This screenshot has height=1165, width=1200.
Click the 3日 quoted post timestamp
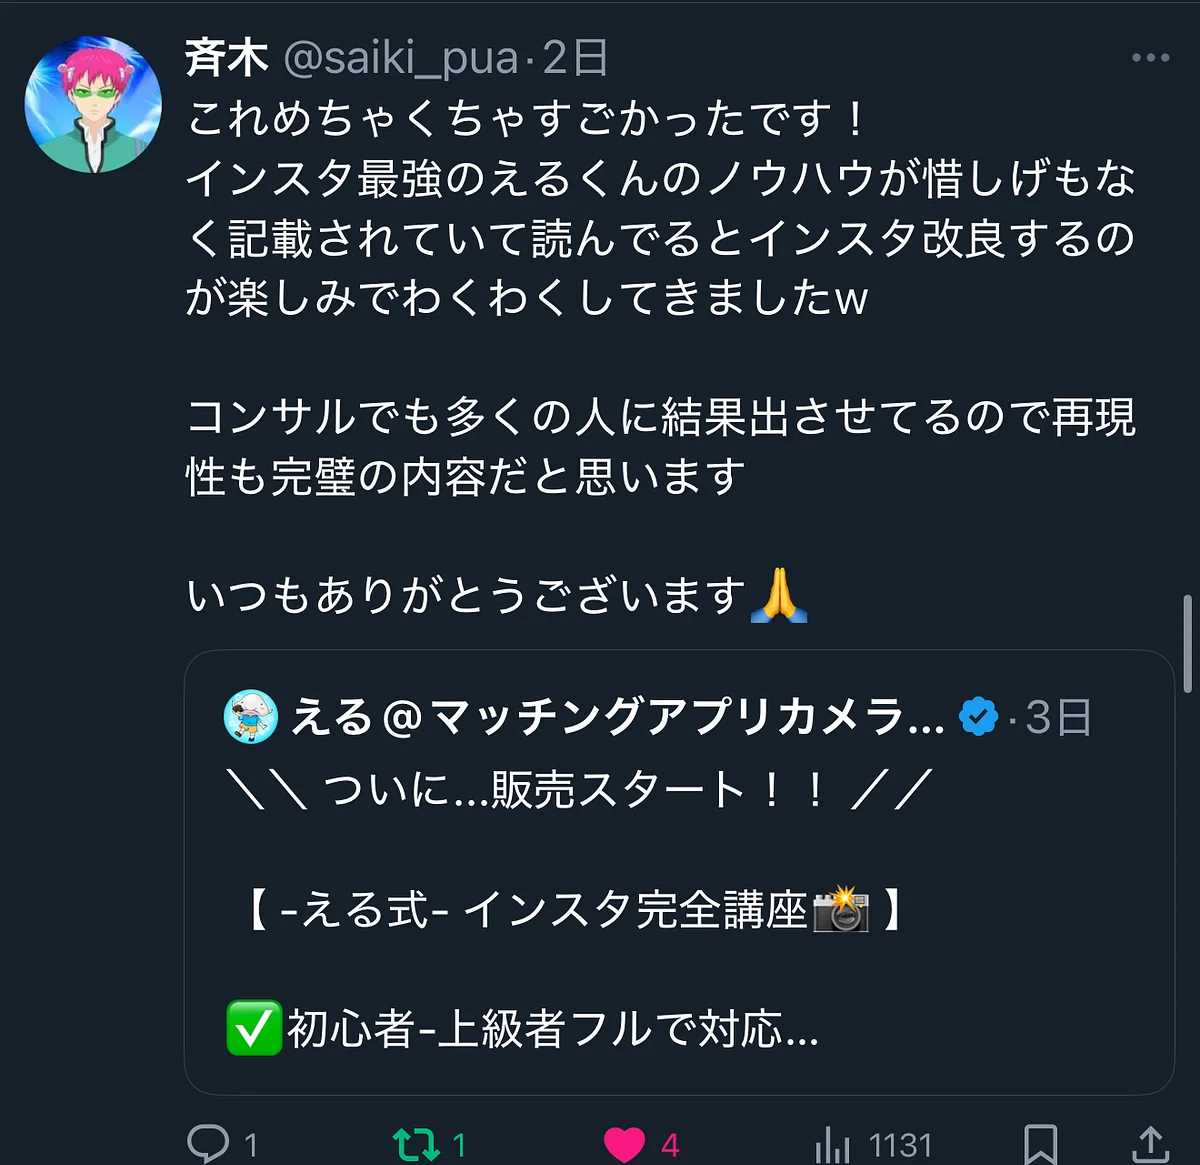pyautogui.click(x=1059, y=717)
